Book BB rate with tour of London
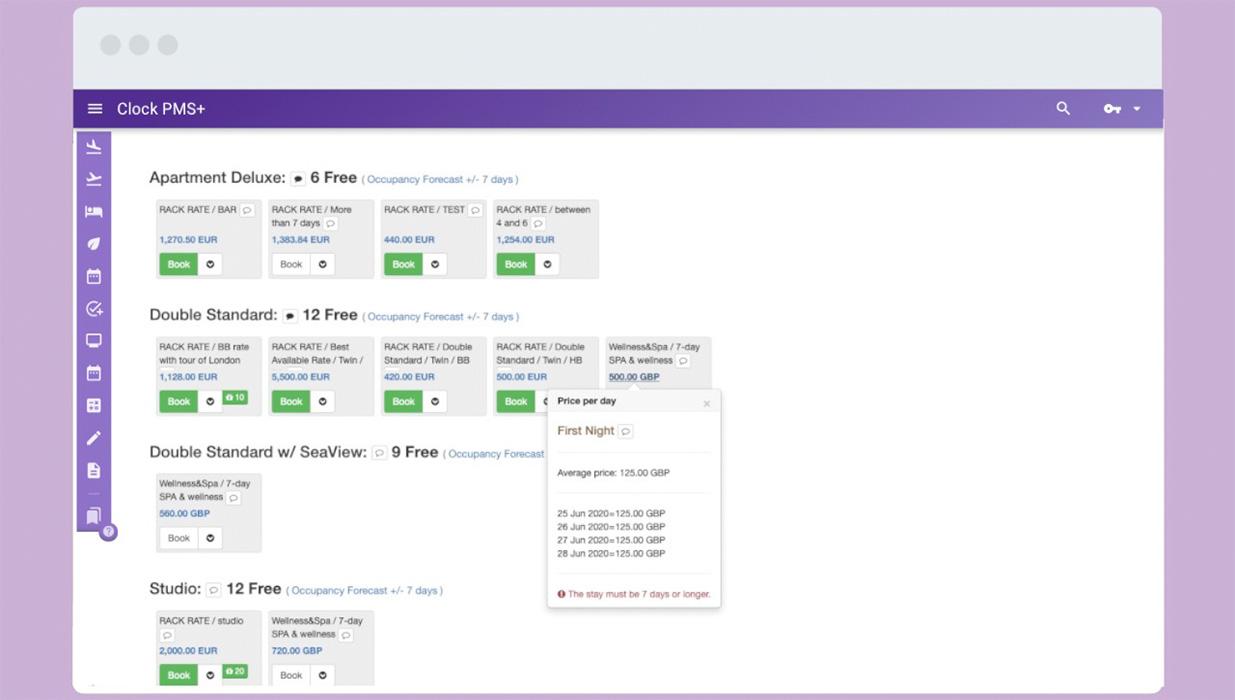The image size is (1235, 700). 179,402
